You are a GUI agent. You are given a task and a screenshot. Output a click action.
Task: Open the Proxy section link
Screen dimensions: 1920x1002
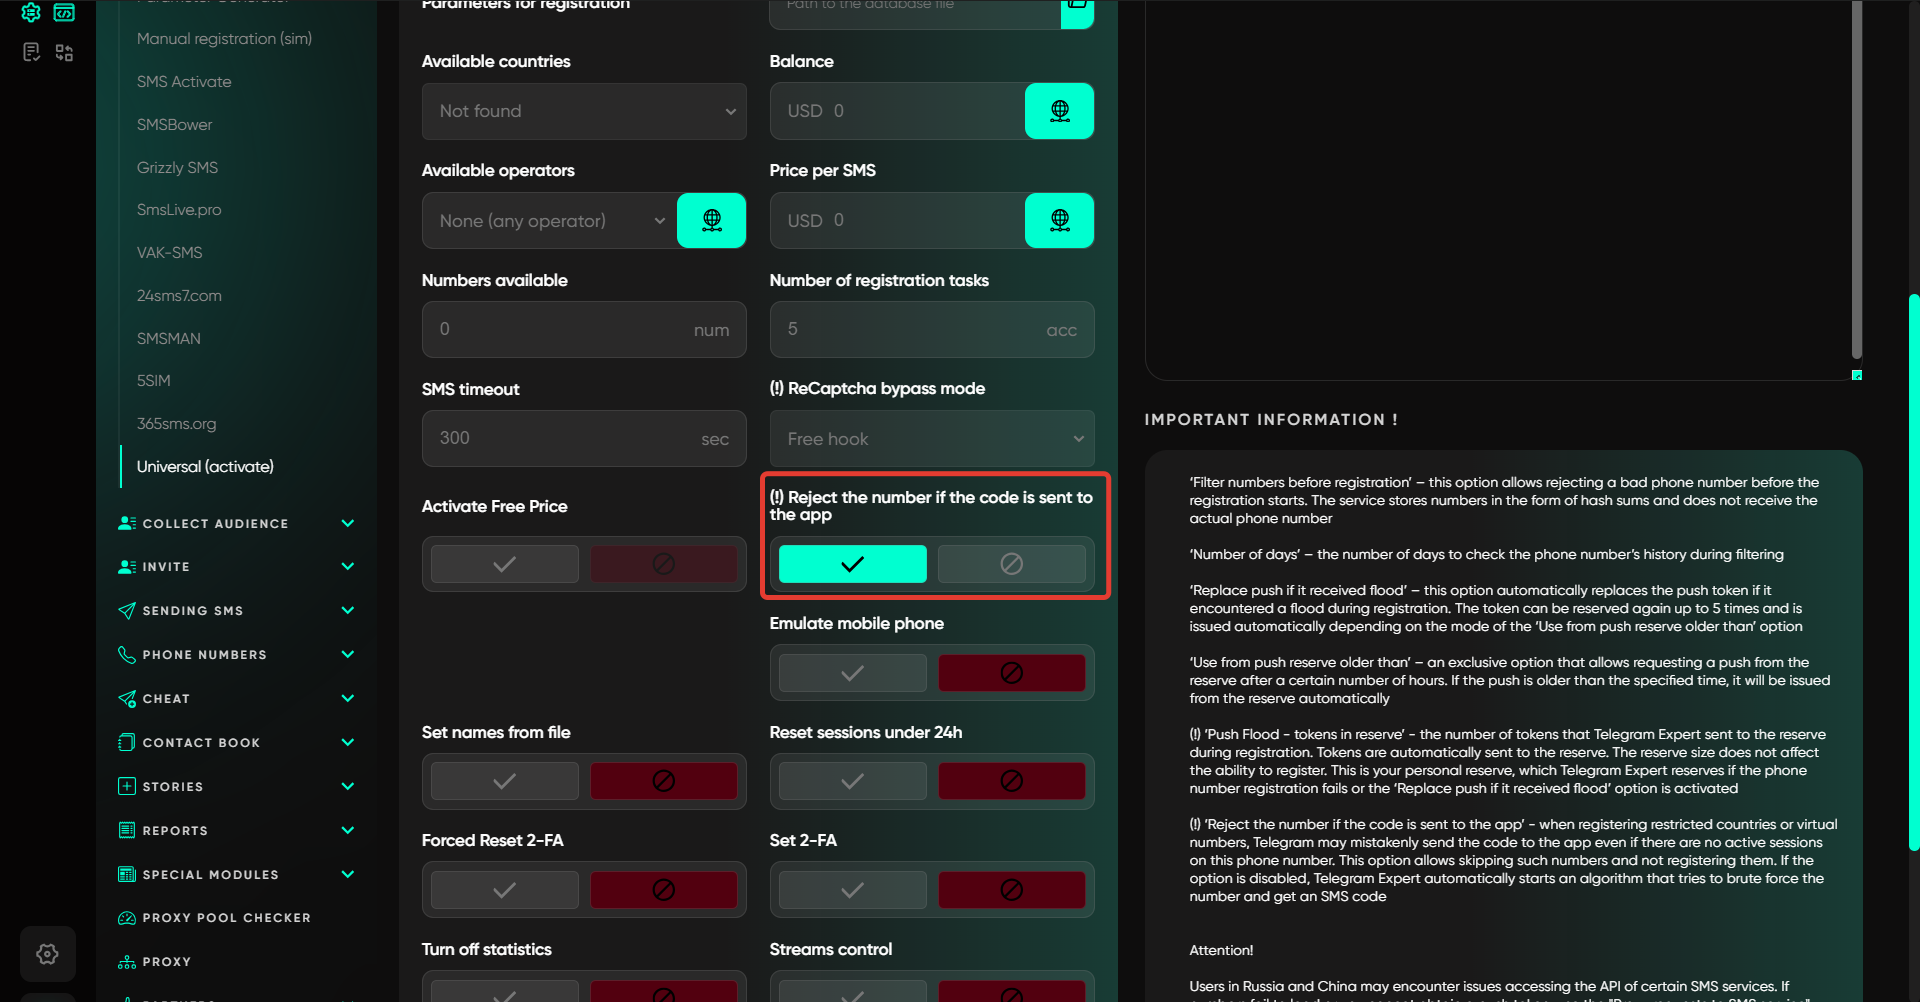pos(166,962)
